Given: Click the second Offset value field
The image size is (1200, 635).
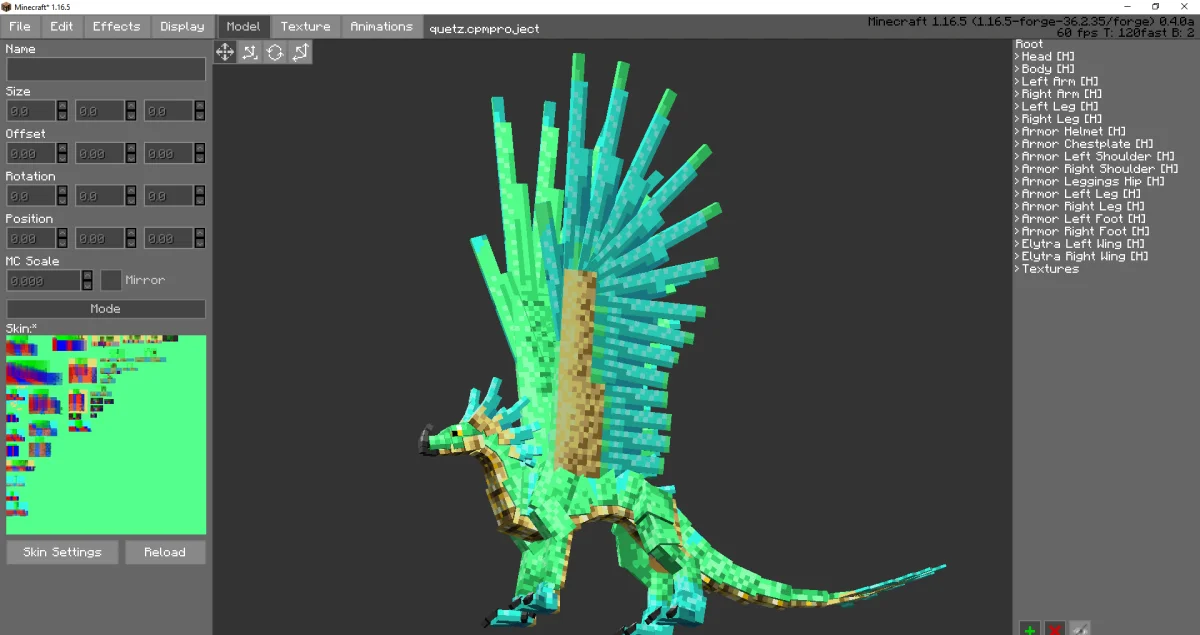Looking at the screenshot, I should (x=100, y=154).
